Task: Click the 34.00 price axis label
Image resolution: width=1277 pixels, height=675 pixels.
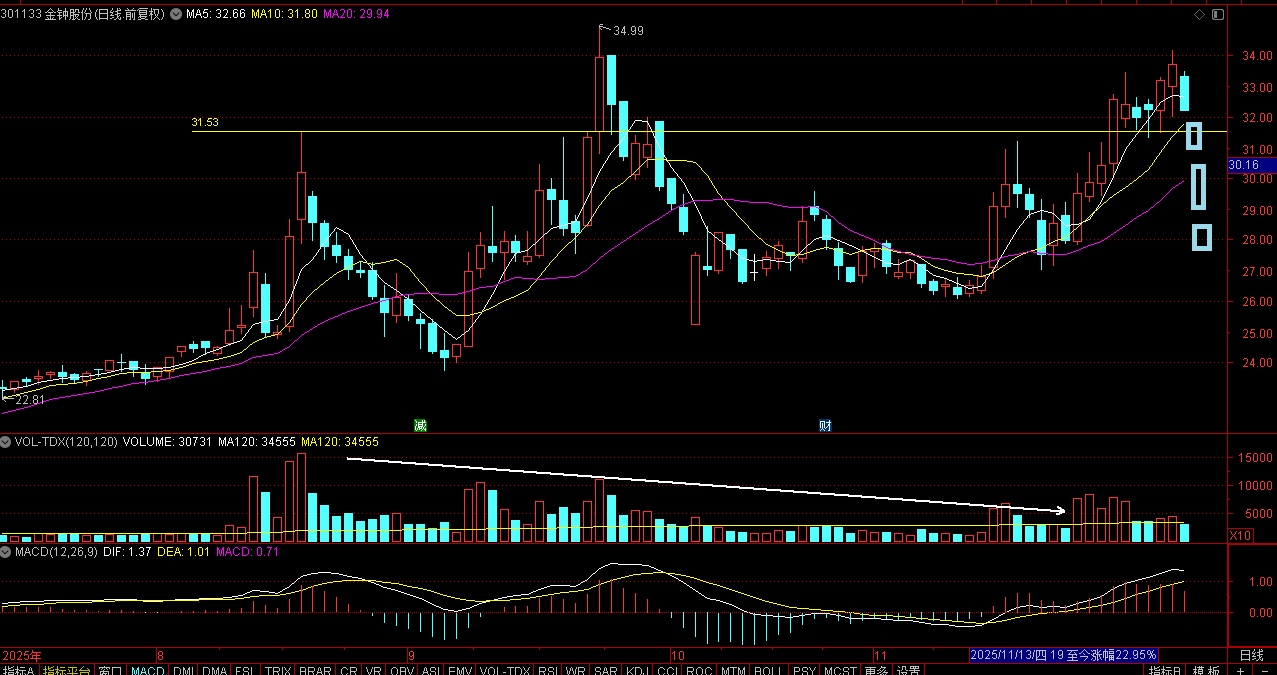Action: pyautogui.click(x=1255, y=56)
